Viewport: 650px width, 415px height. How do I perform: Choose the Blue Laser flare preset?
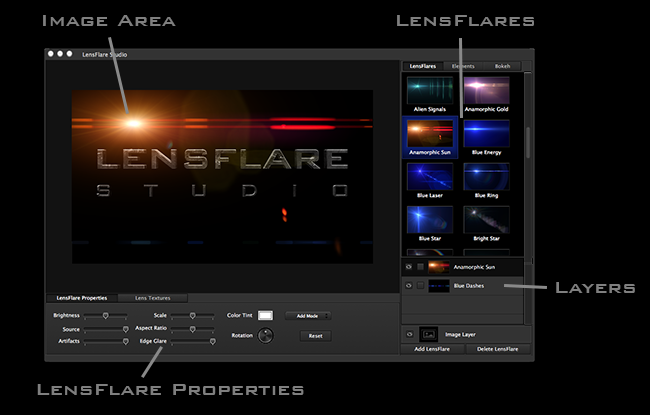point(430,177)
